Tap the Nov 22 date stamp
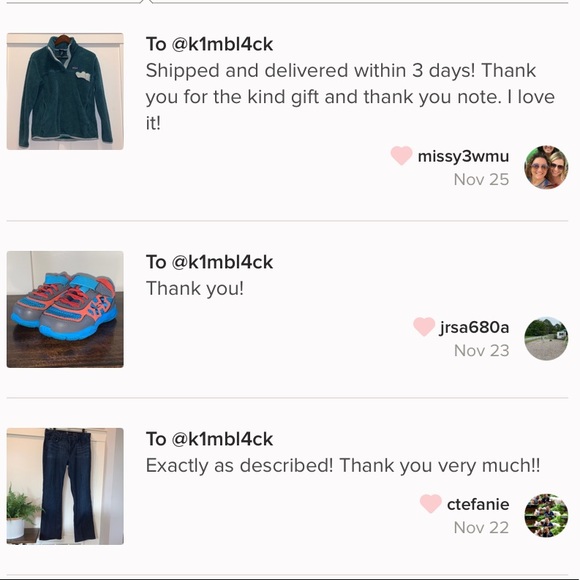 coord(481,528)
